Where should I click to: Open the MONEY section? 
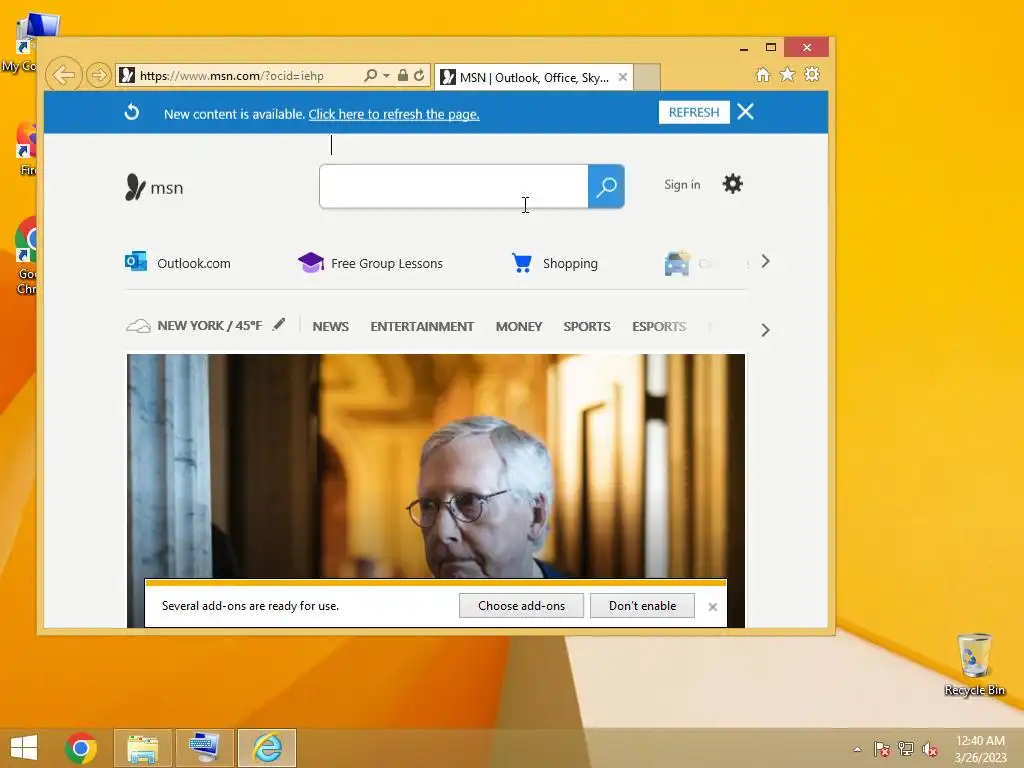tap(519, 327)
